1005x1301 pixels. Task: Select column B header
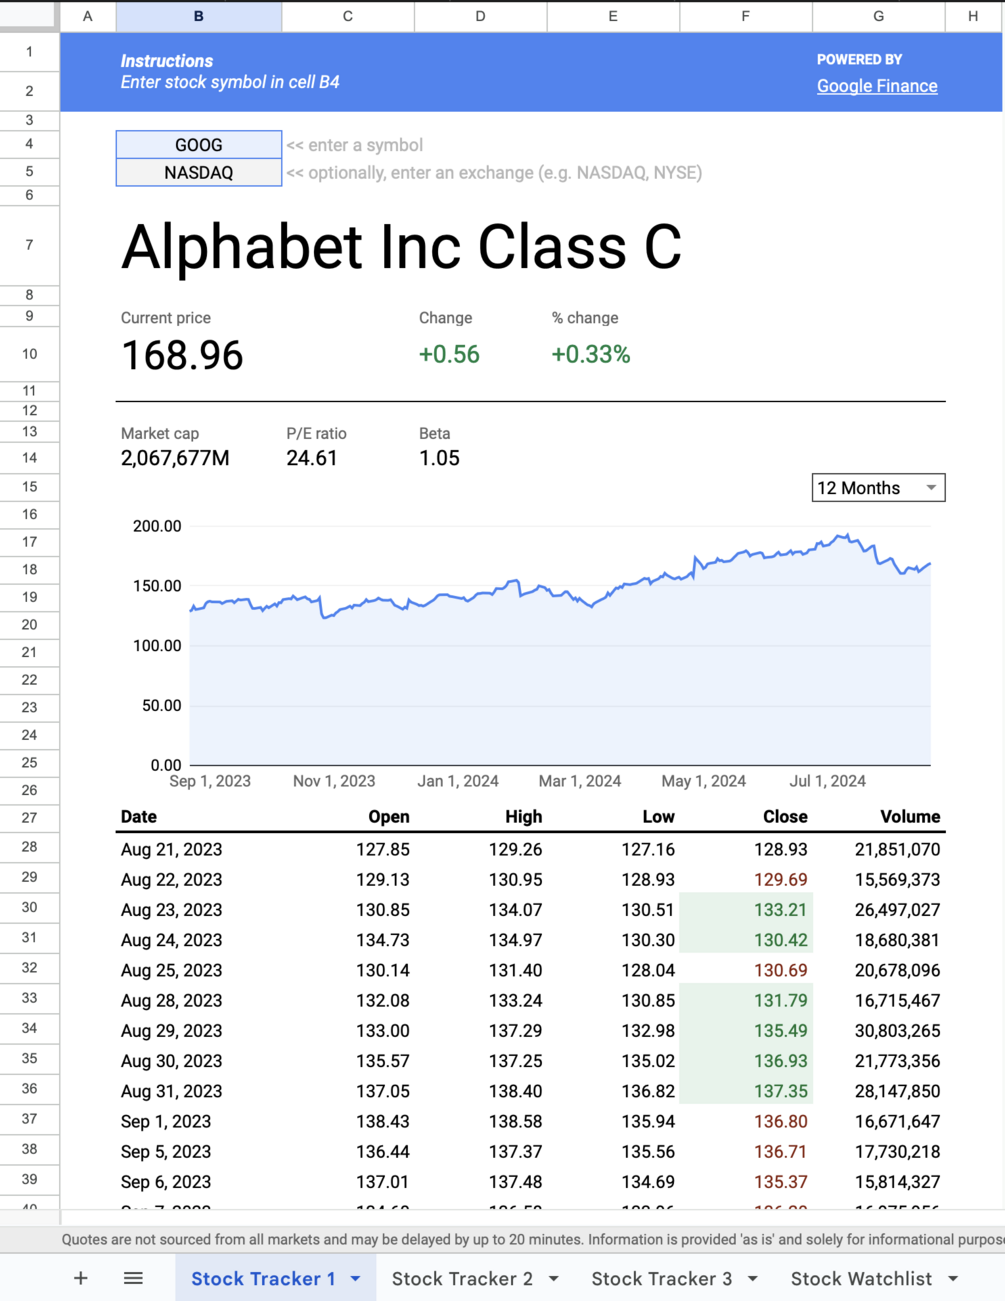click(x=199, y=16)
